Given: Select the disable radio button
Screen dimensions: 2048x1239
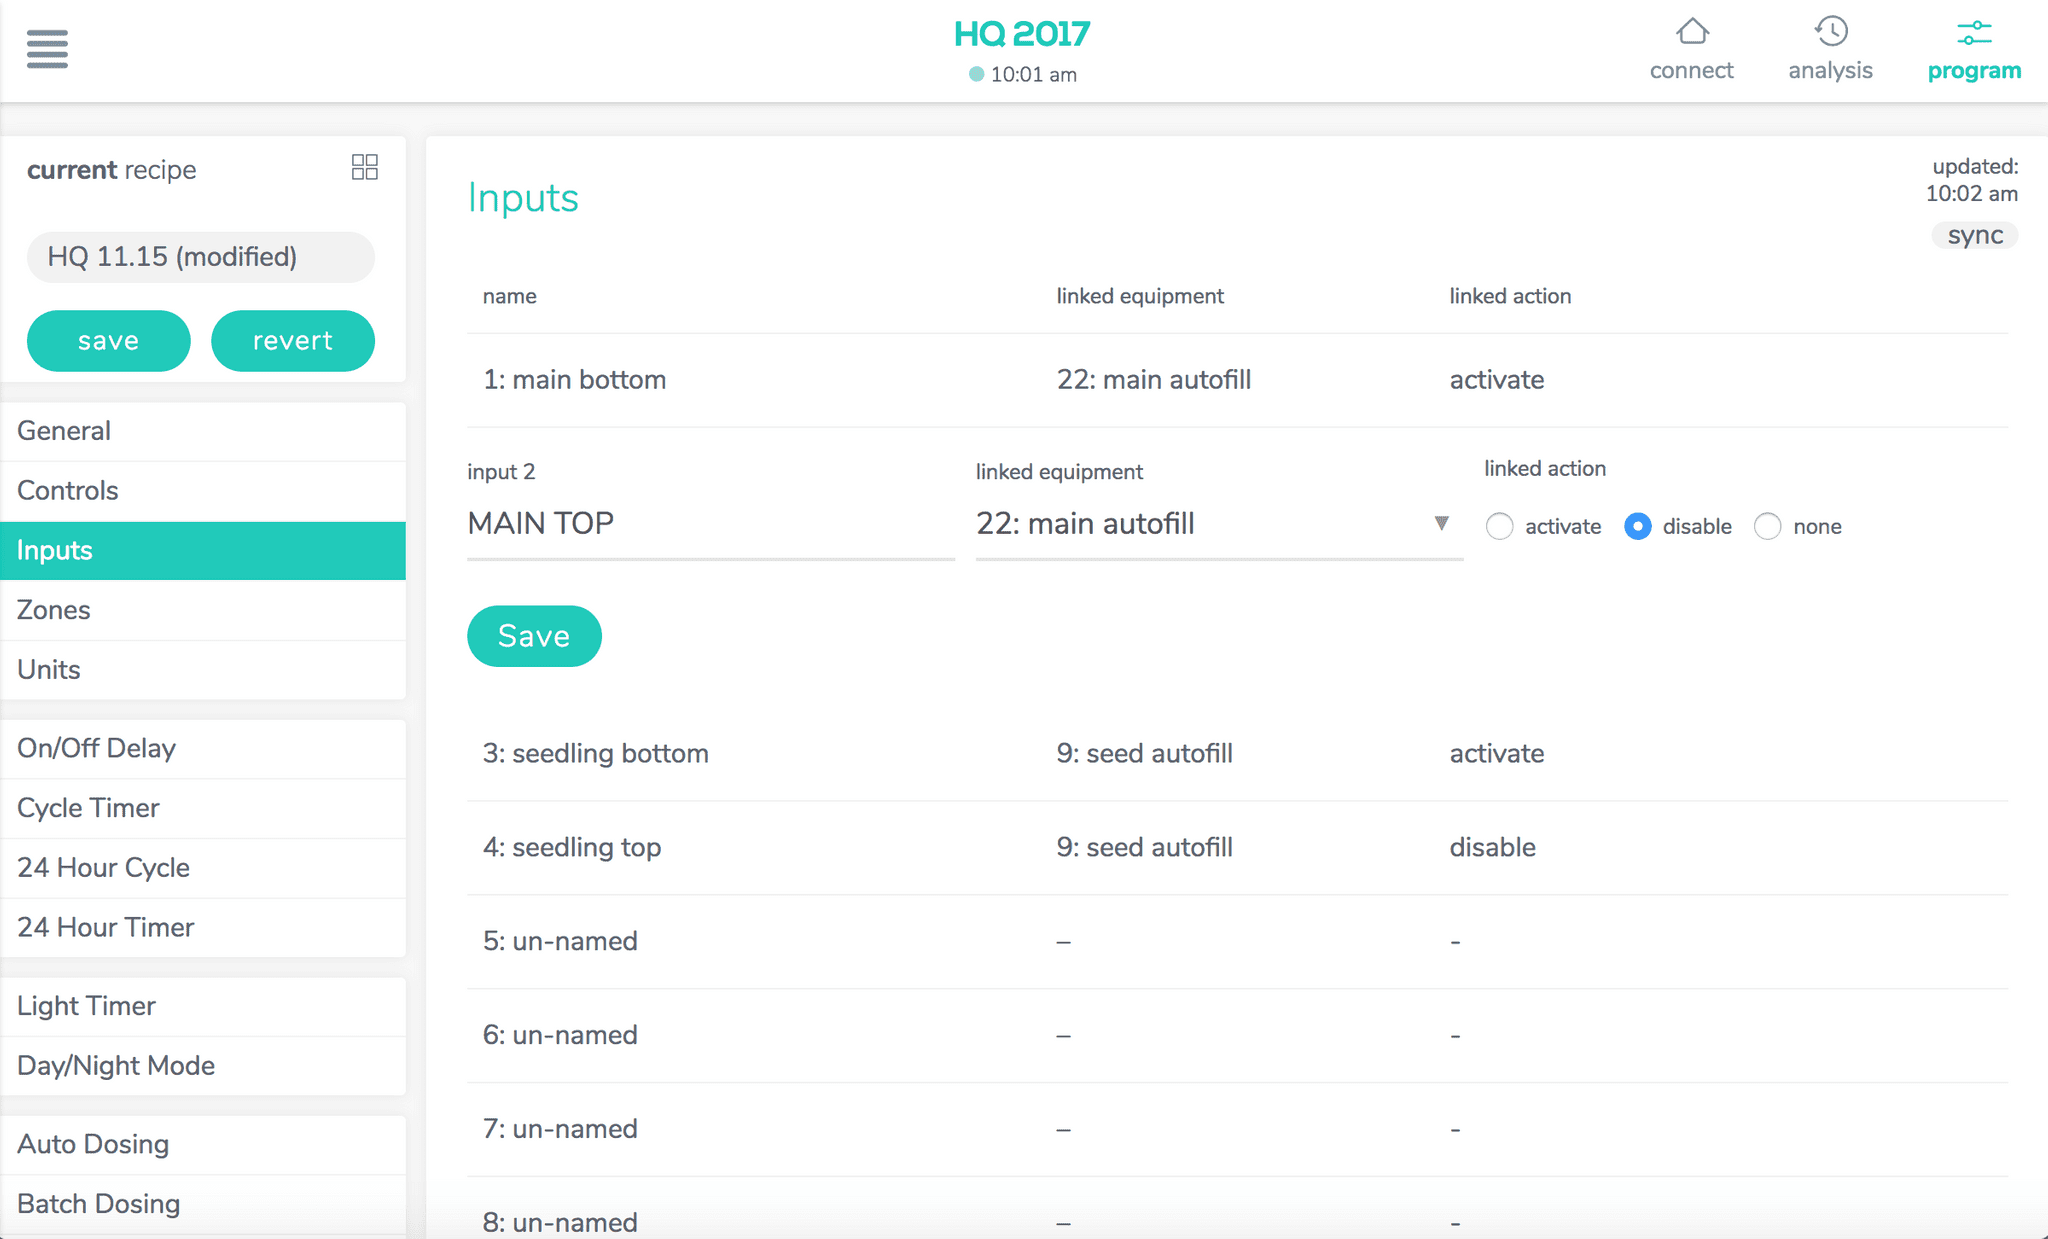Looking at the screenshot, I should pos(1637,527).
